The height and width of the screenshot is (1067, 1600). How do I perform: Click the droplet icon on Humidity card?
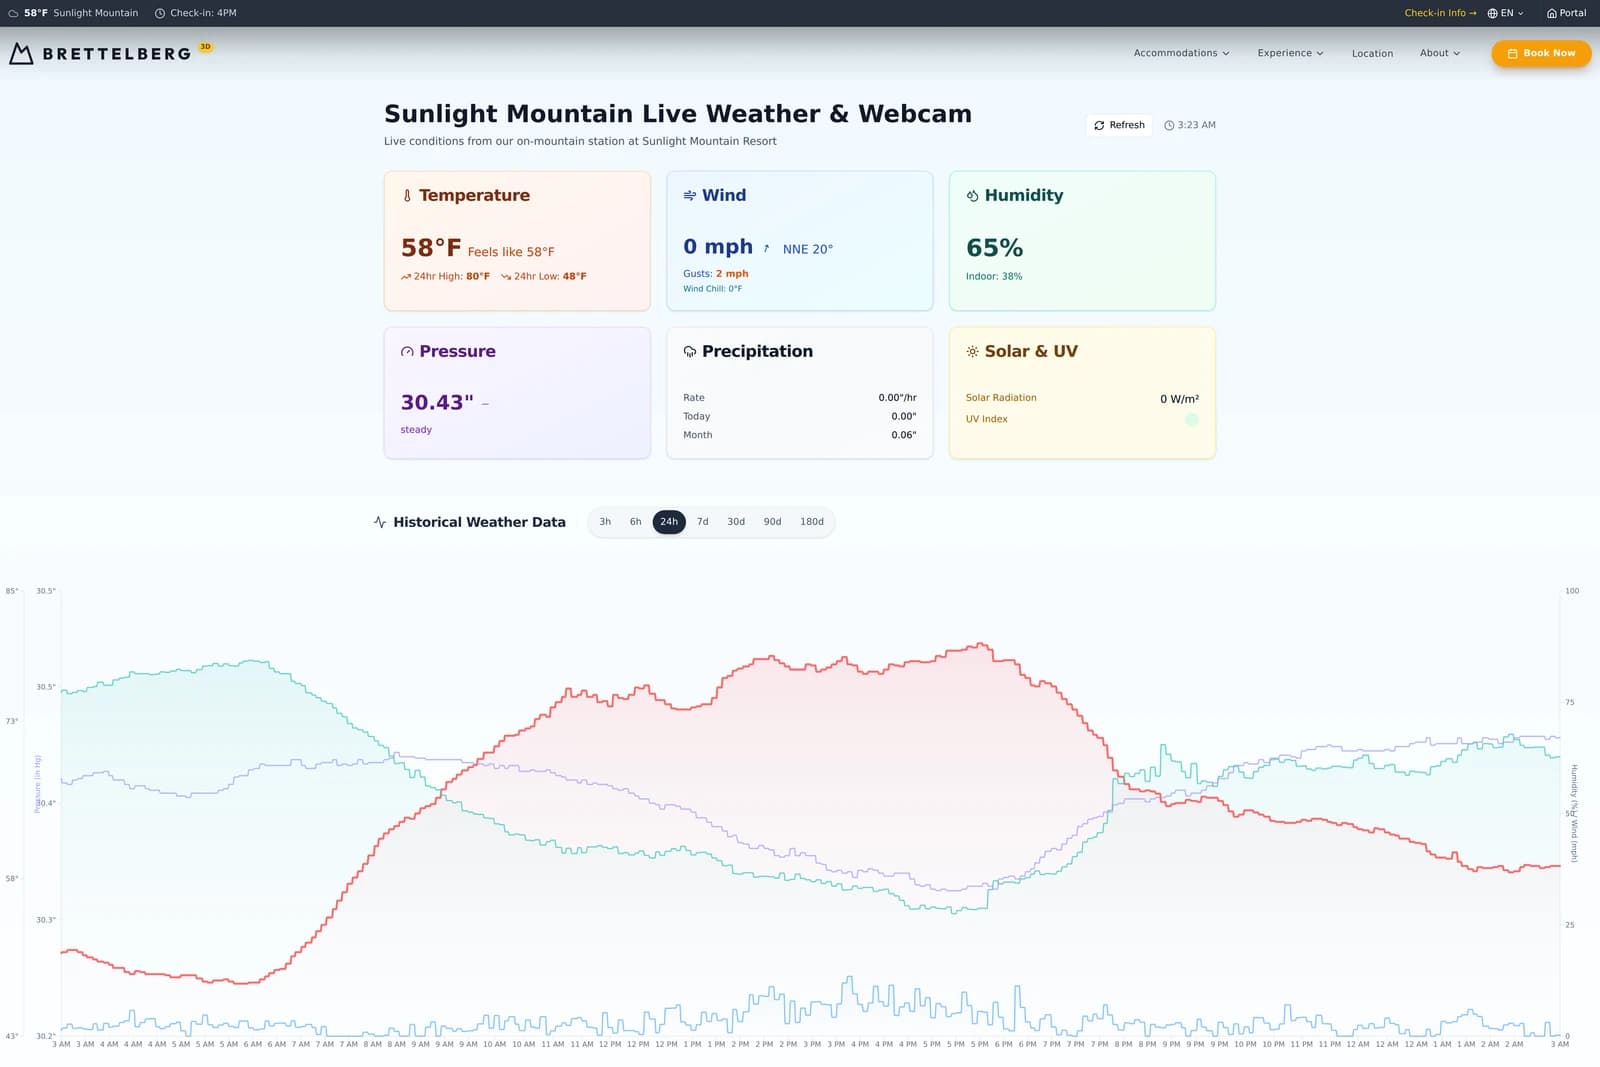pos(972,196)
